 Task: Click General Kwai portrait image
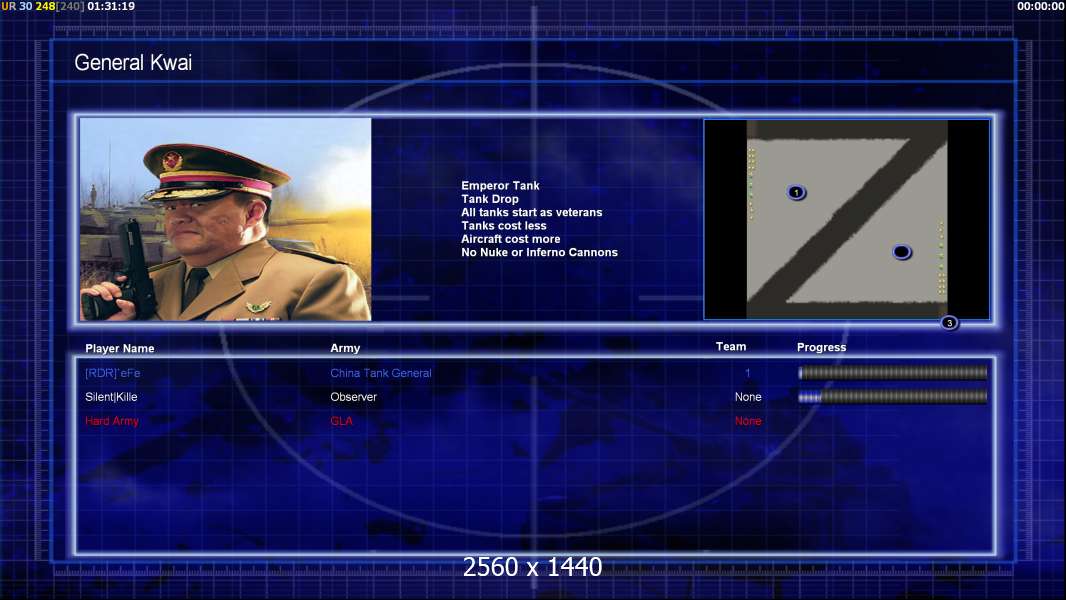[226, 219]
